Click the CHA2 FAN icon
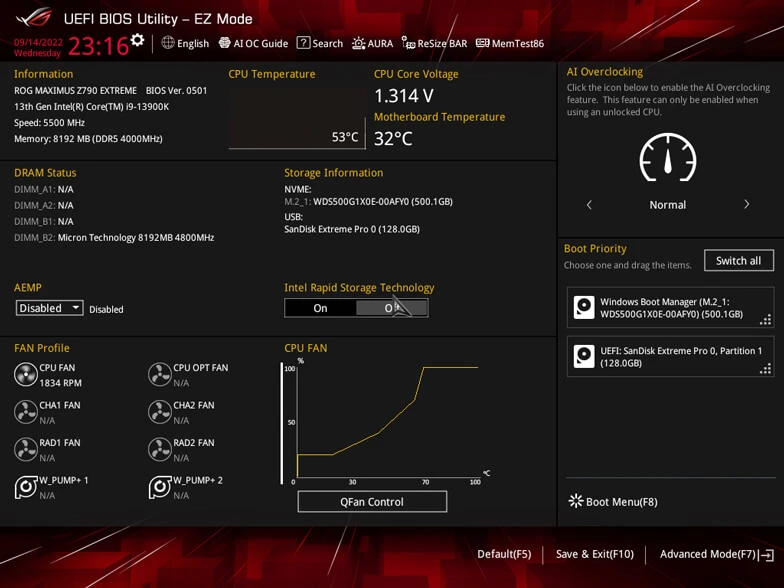784x588 pixels. (x=159, y=412)
